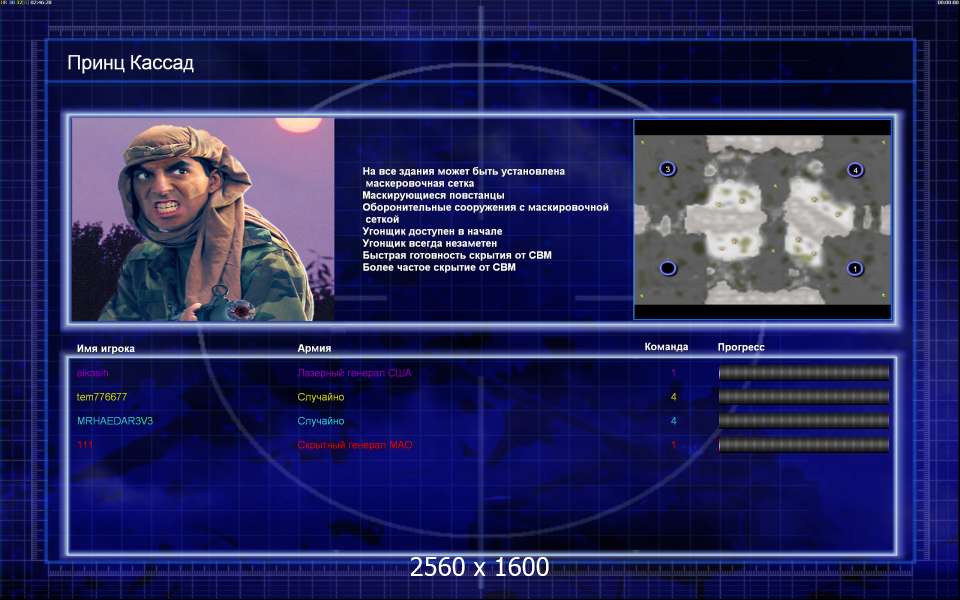Click the minimap preview center
This screenshot has height=600, width=960.
[762, 220]
